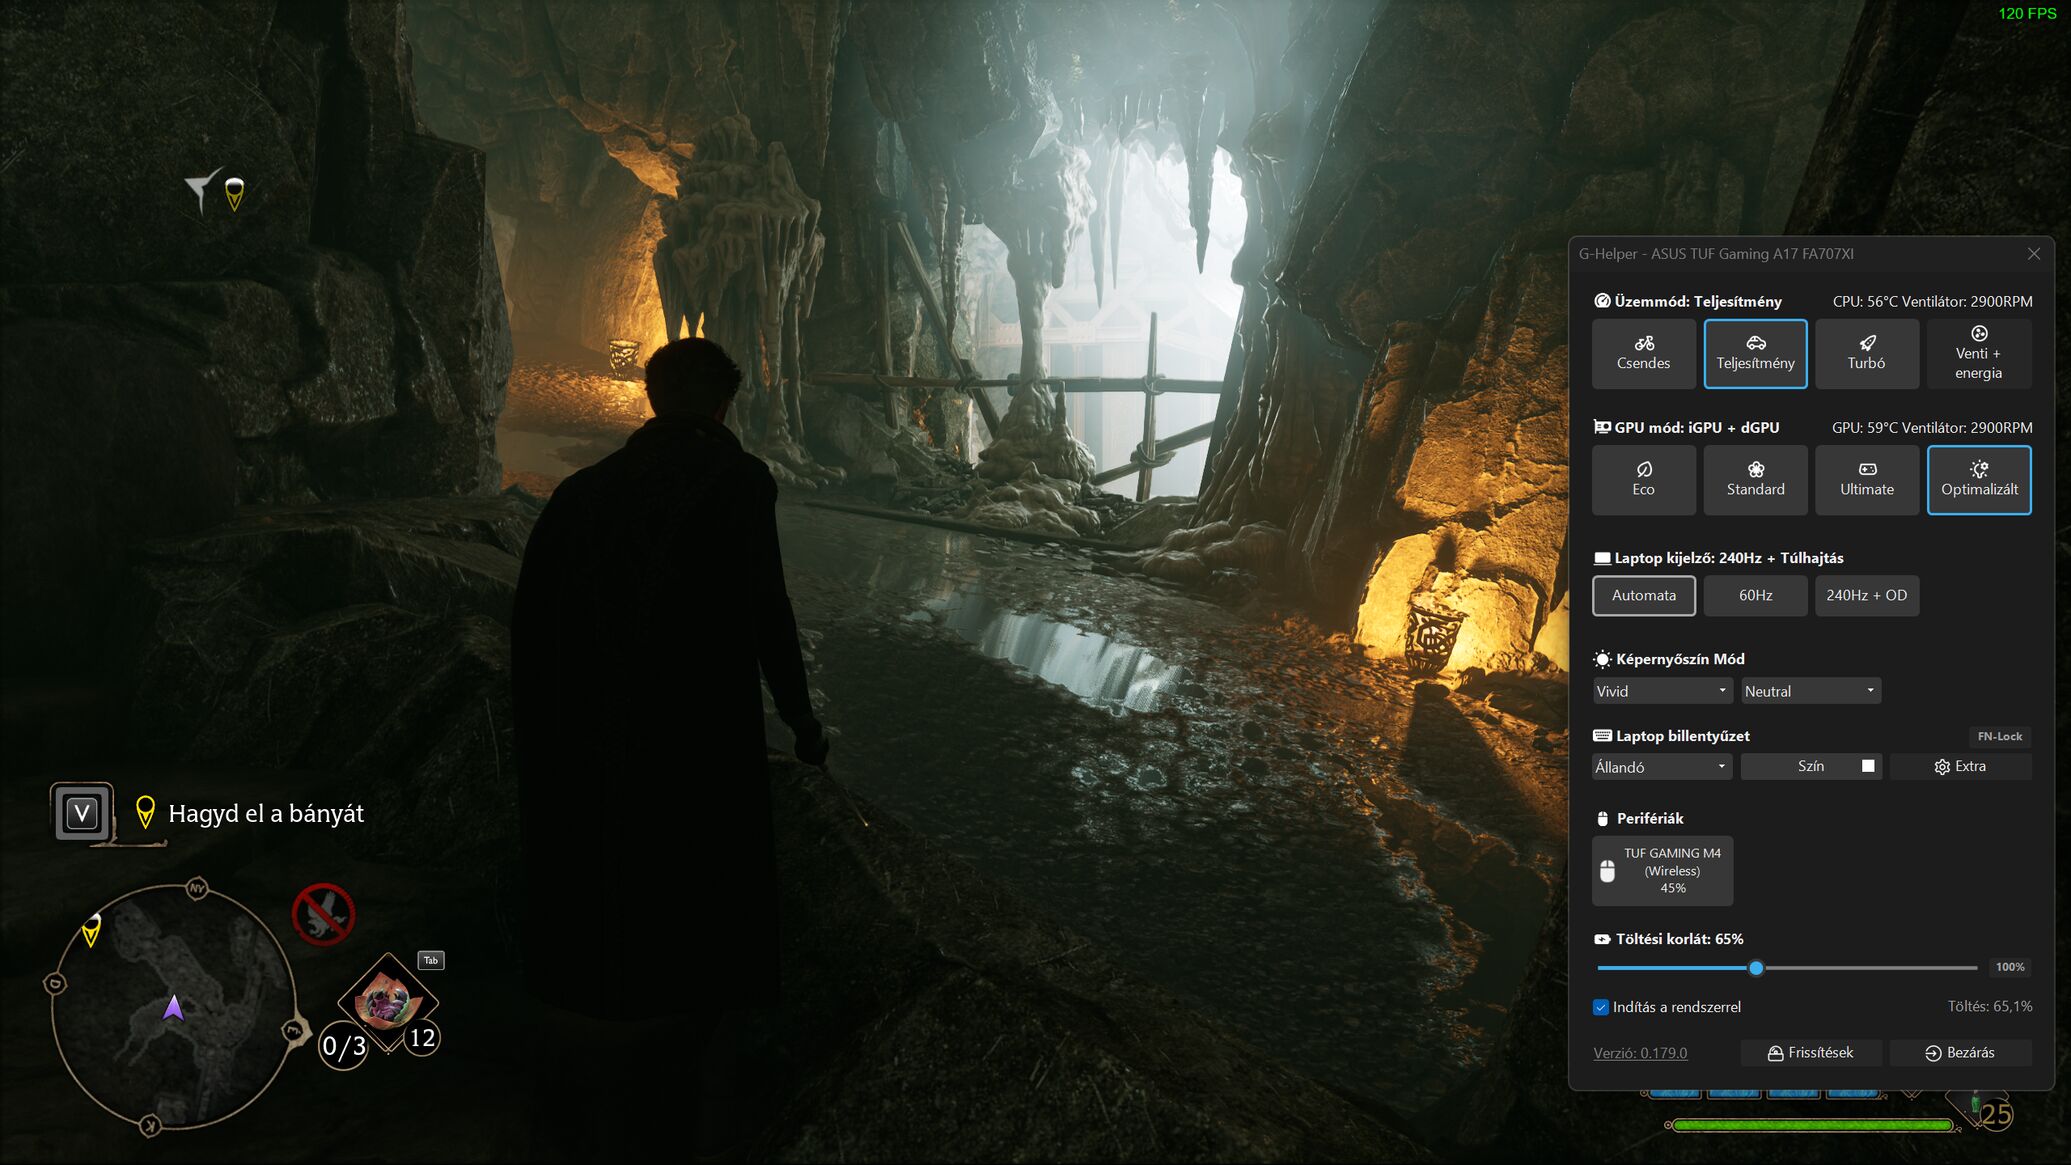This screenshot has width=2071, height=1165.
Task: Click the Töltési korlát battery icon
Action: point(1602,939)
